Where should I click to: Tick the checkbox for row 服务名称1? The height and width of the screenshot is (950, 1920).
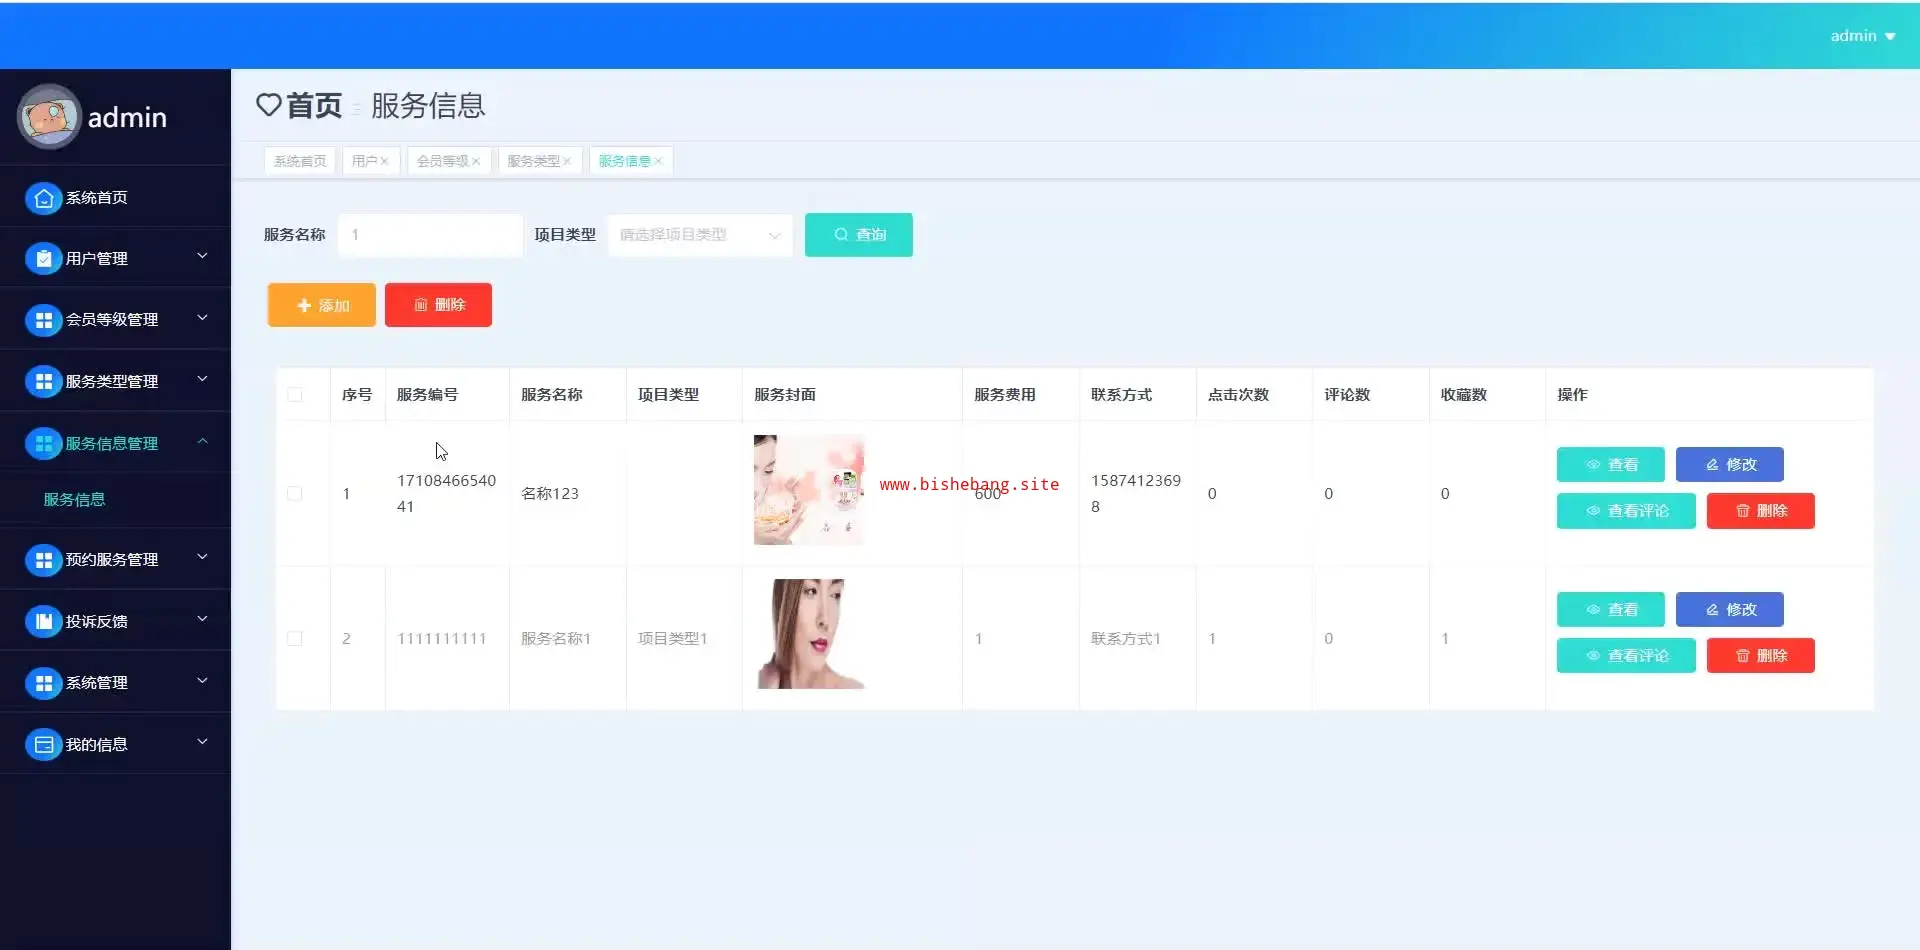[x=295, y=639]
